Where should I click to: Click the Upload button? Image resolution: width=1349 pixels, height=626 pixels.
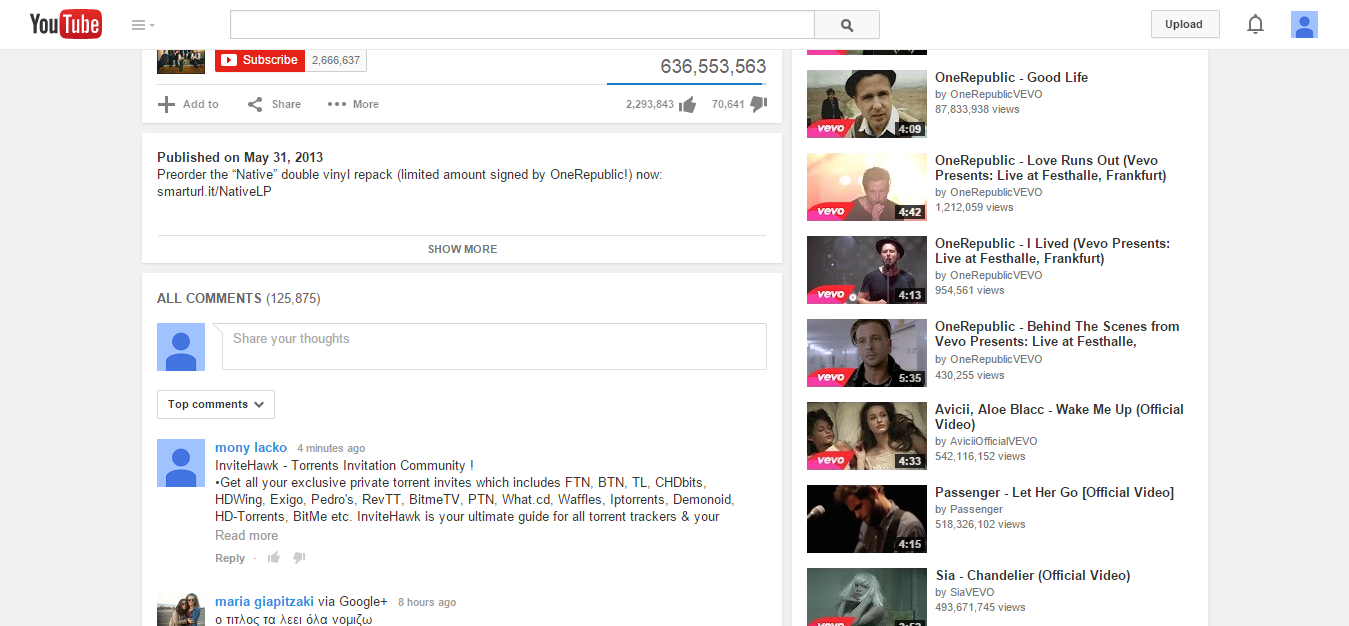coord(1185,25)
